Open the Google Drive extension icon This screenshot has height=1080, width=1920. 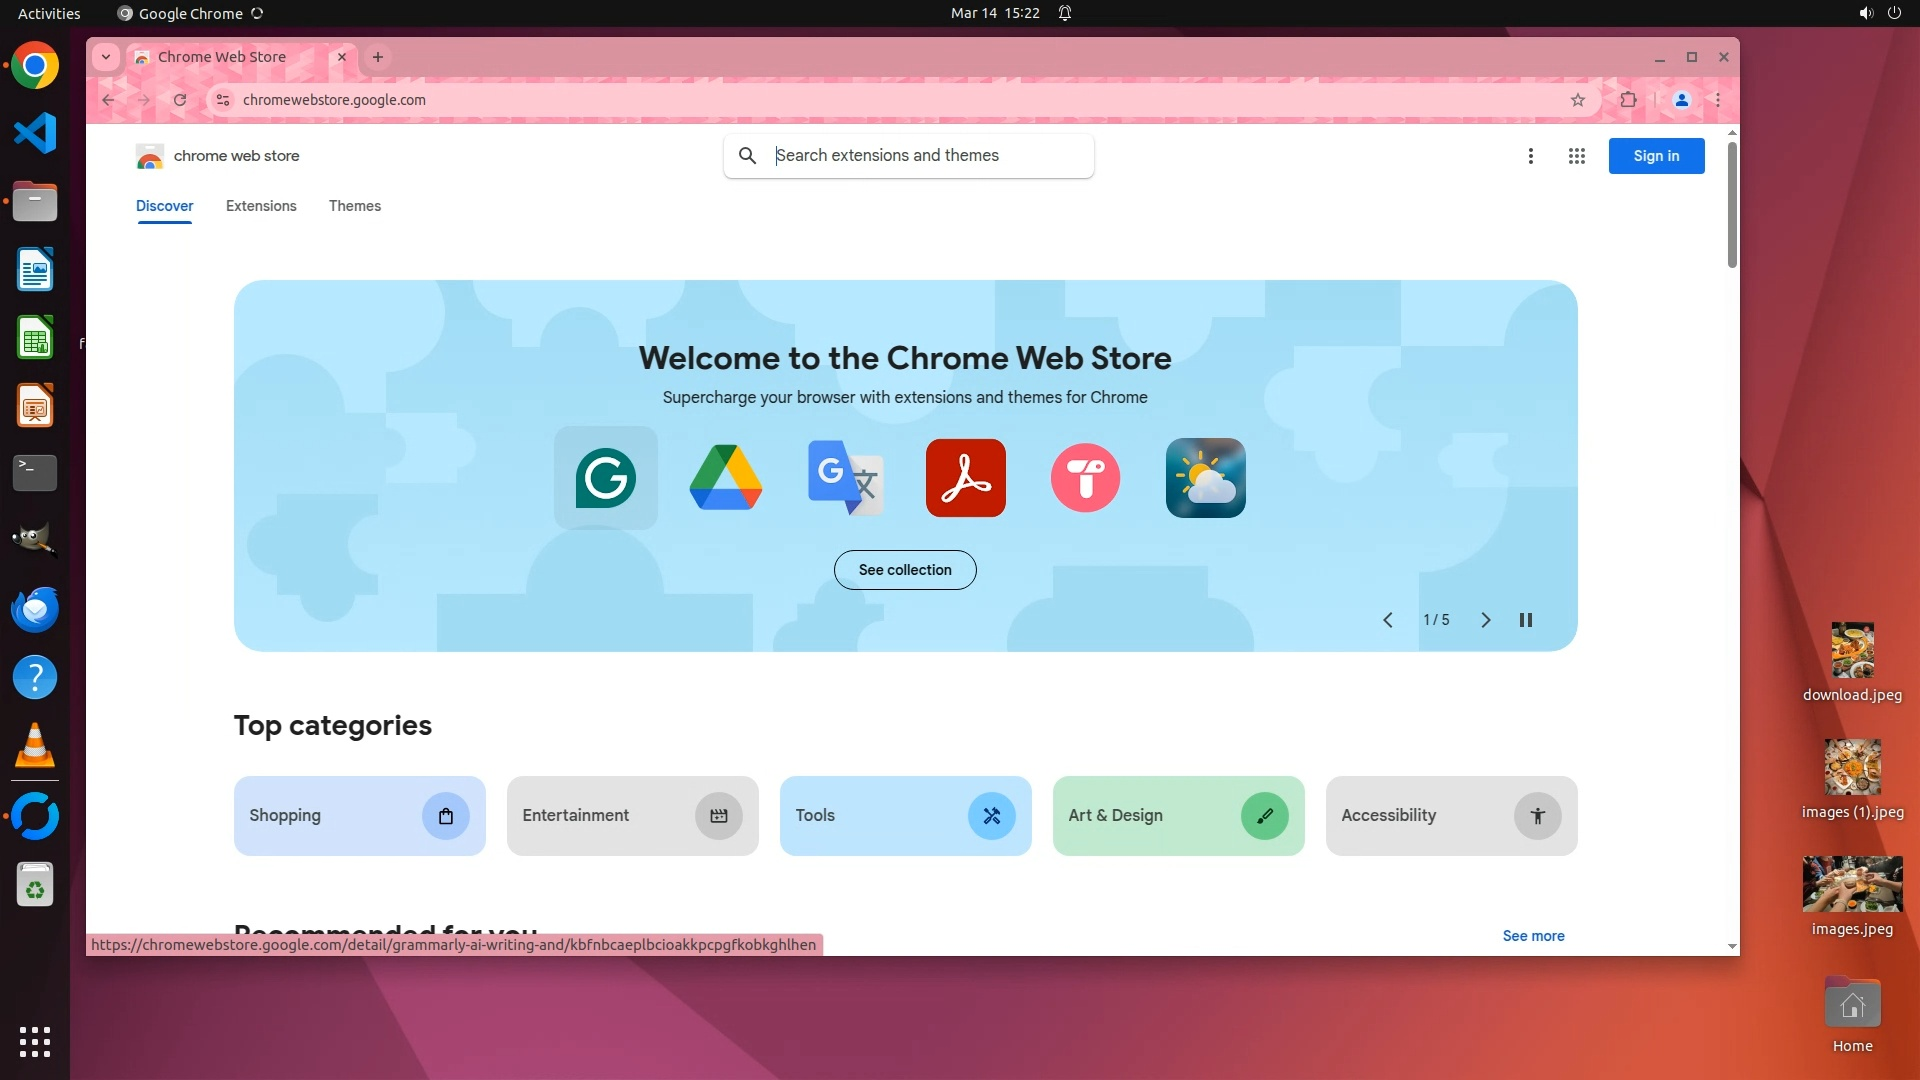(x=726, y=478)
